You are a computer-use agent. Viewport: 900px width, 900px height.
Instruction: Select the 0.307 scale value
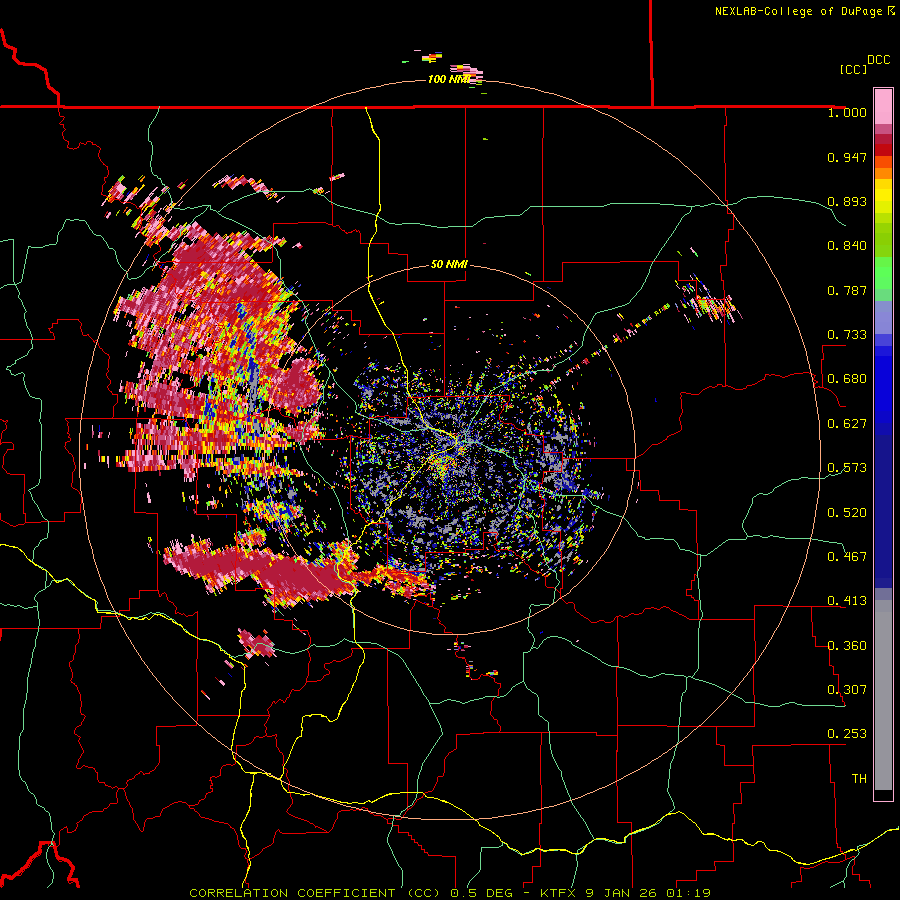(847, 690)
